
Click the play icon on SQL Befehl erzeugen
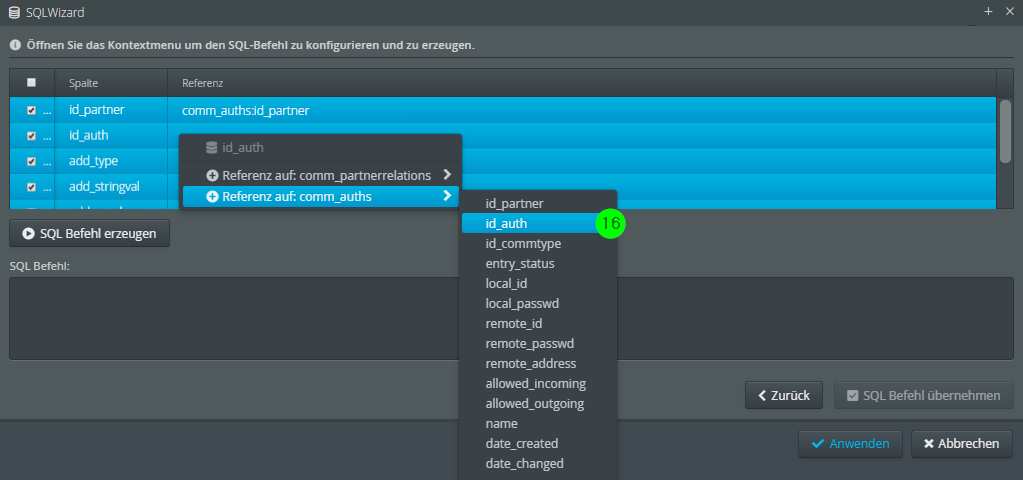pyautogui.click(x=28, y=233)
